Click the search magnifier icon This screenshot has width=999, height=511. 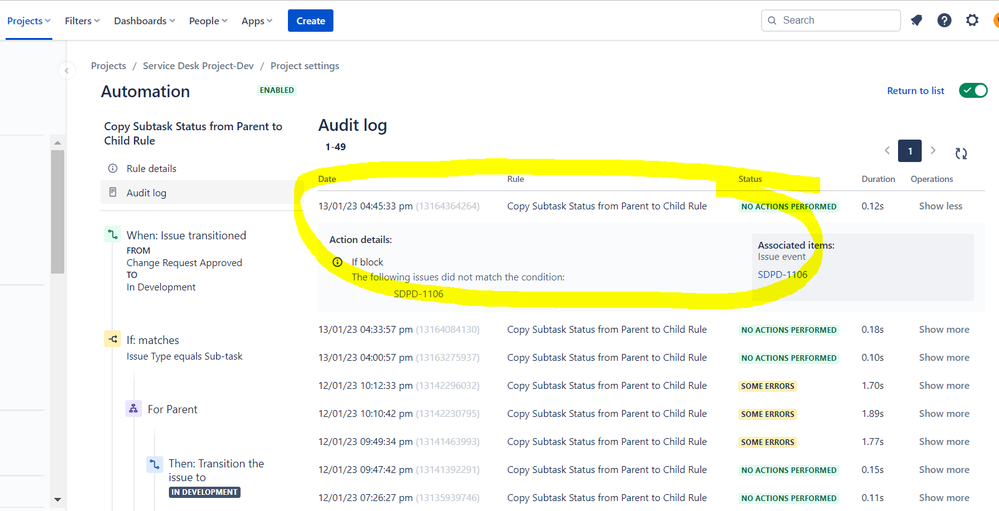click(772, 20)
